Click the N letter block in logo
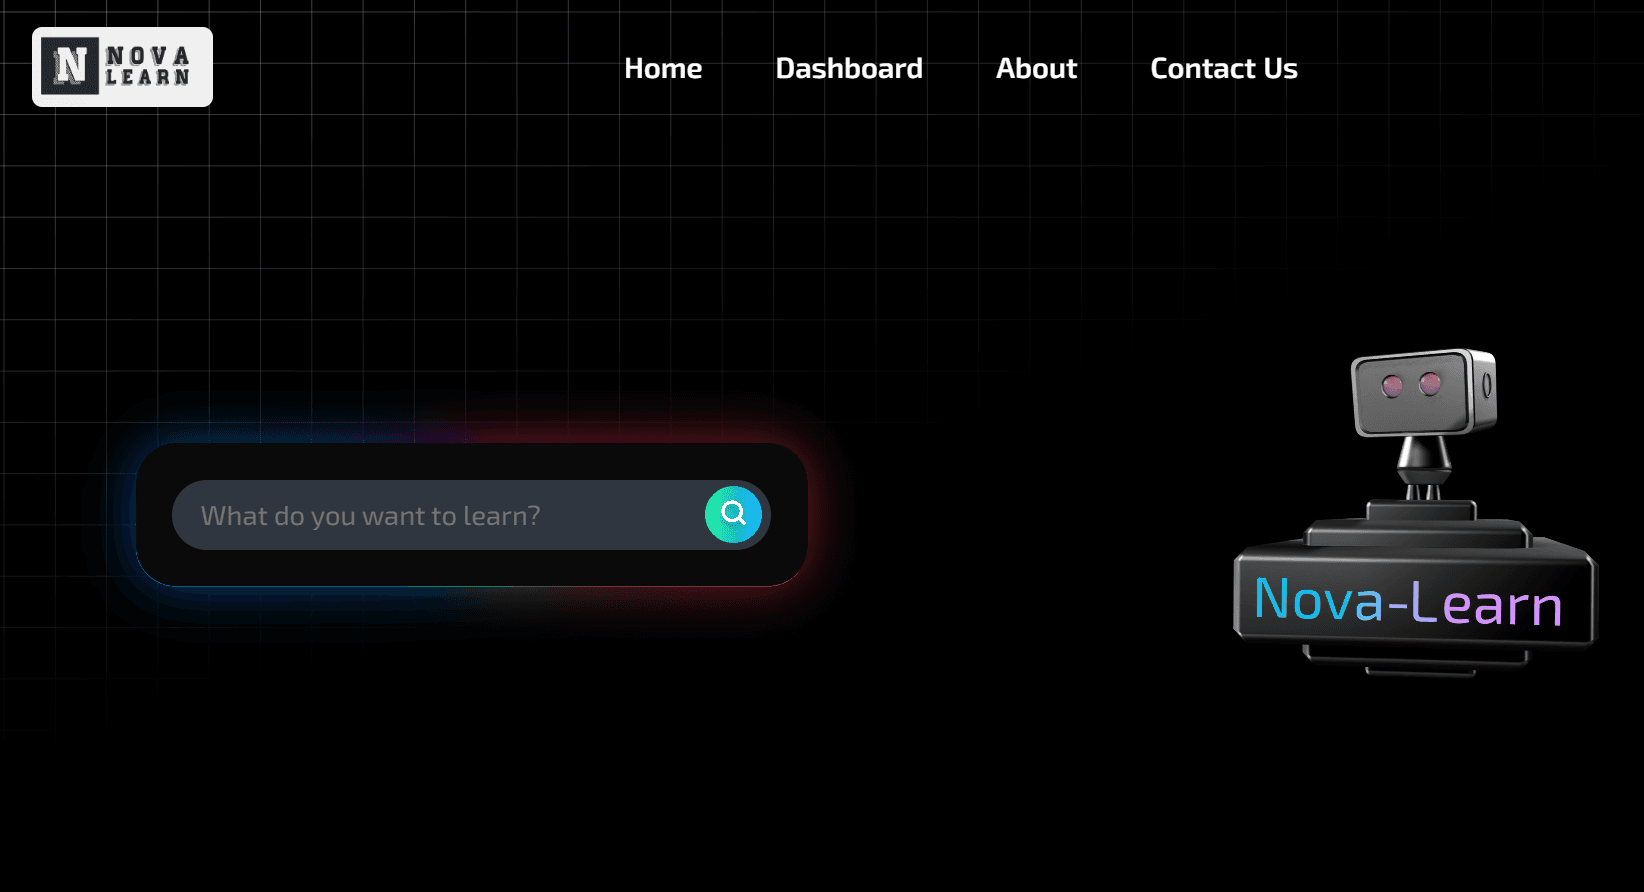 pos(70,66)
